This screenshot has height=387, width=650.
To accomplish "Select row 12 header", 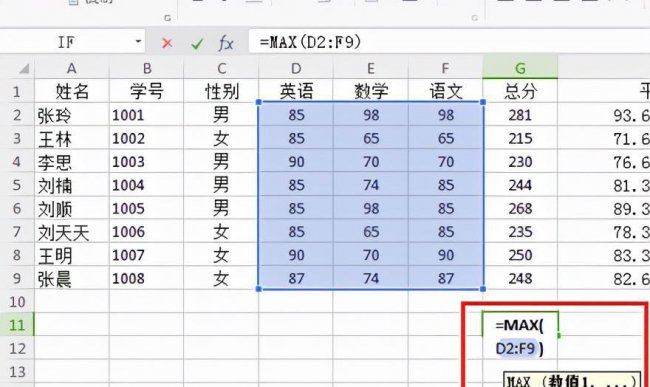I will tap(17, 348).
